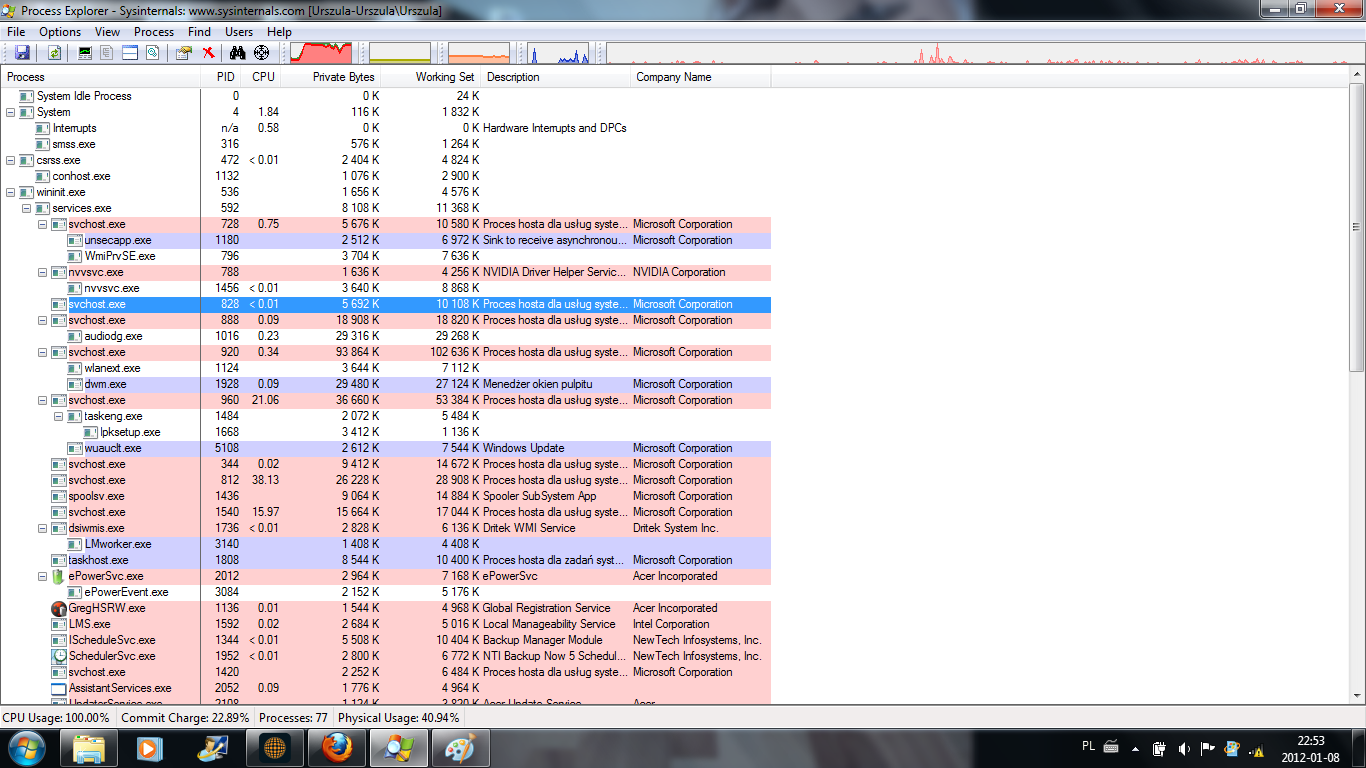Click the scrollbar up arrow
This screenshot has height=768, width=1366.
tap(1357, 76)
